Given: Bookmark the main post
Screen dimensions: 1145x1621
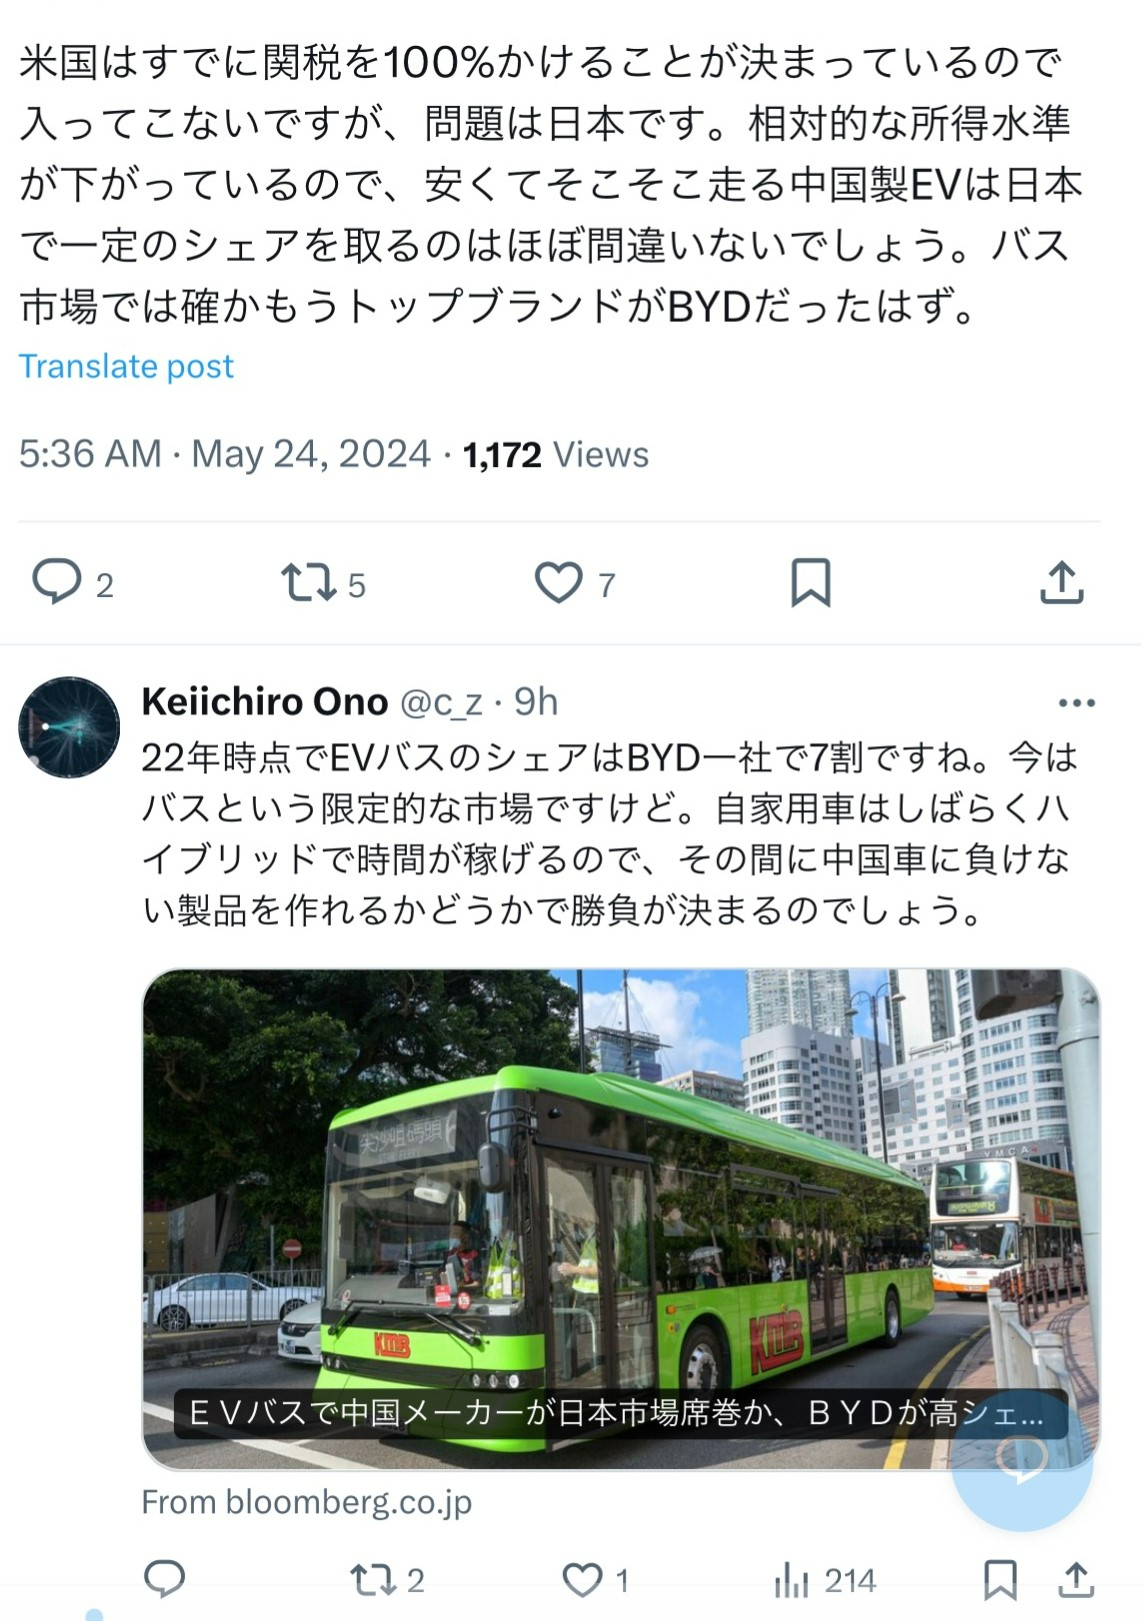Looking at the screenshot, I should pos(810,583).
